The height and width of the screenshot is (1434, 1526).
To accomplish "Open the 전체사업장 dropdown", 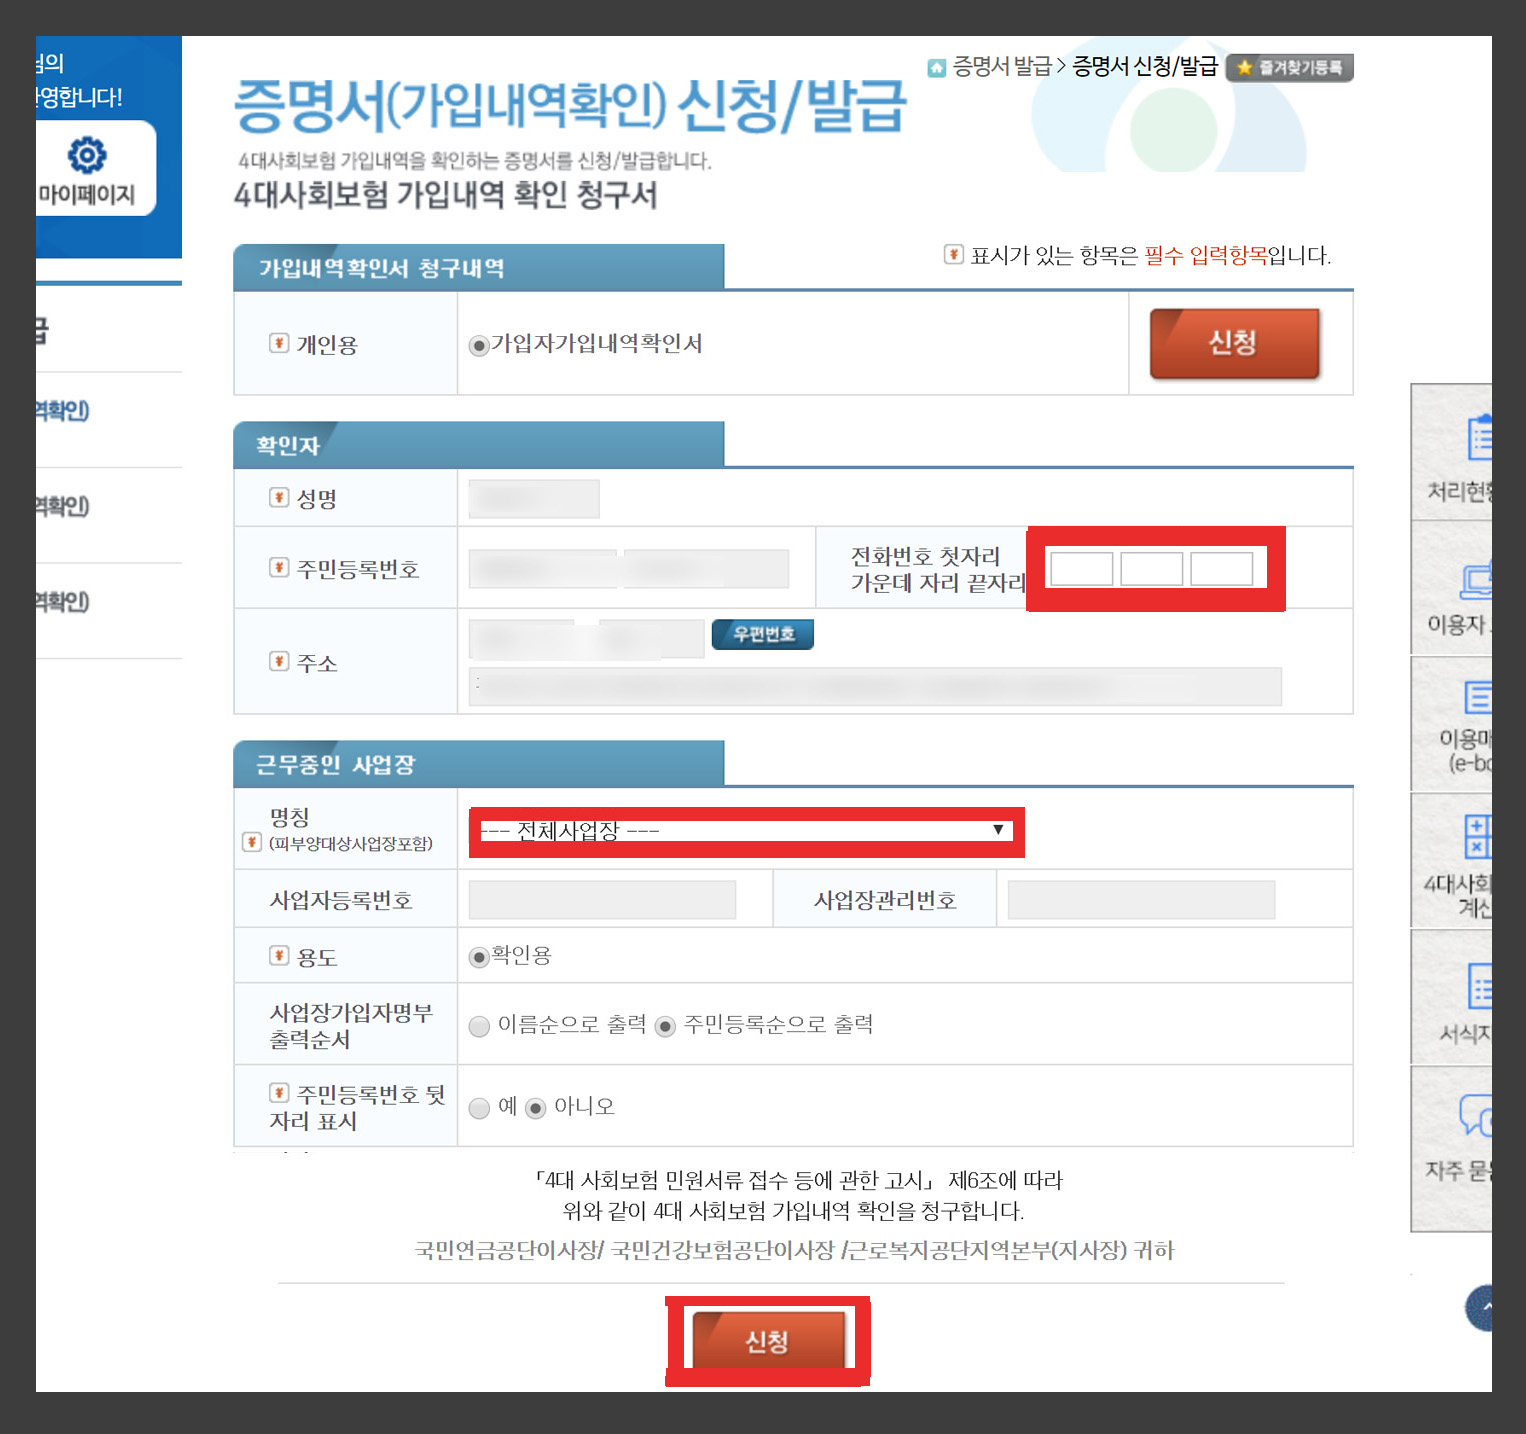I will [746, 831].
